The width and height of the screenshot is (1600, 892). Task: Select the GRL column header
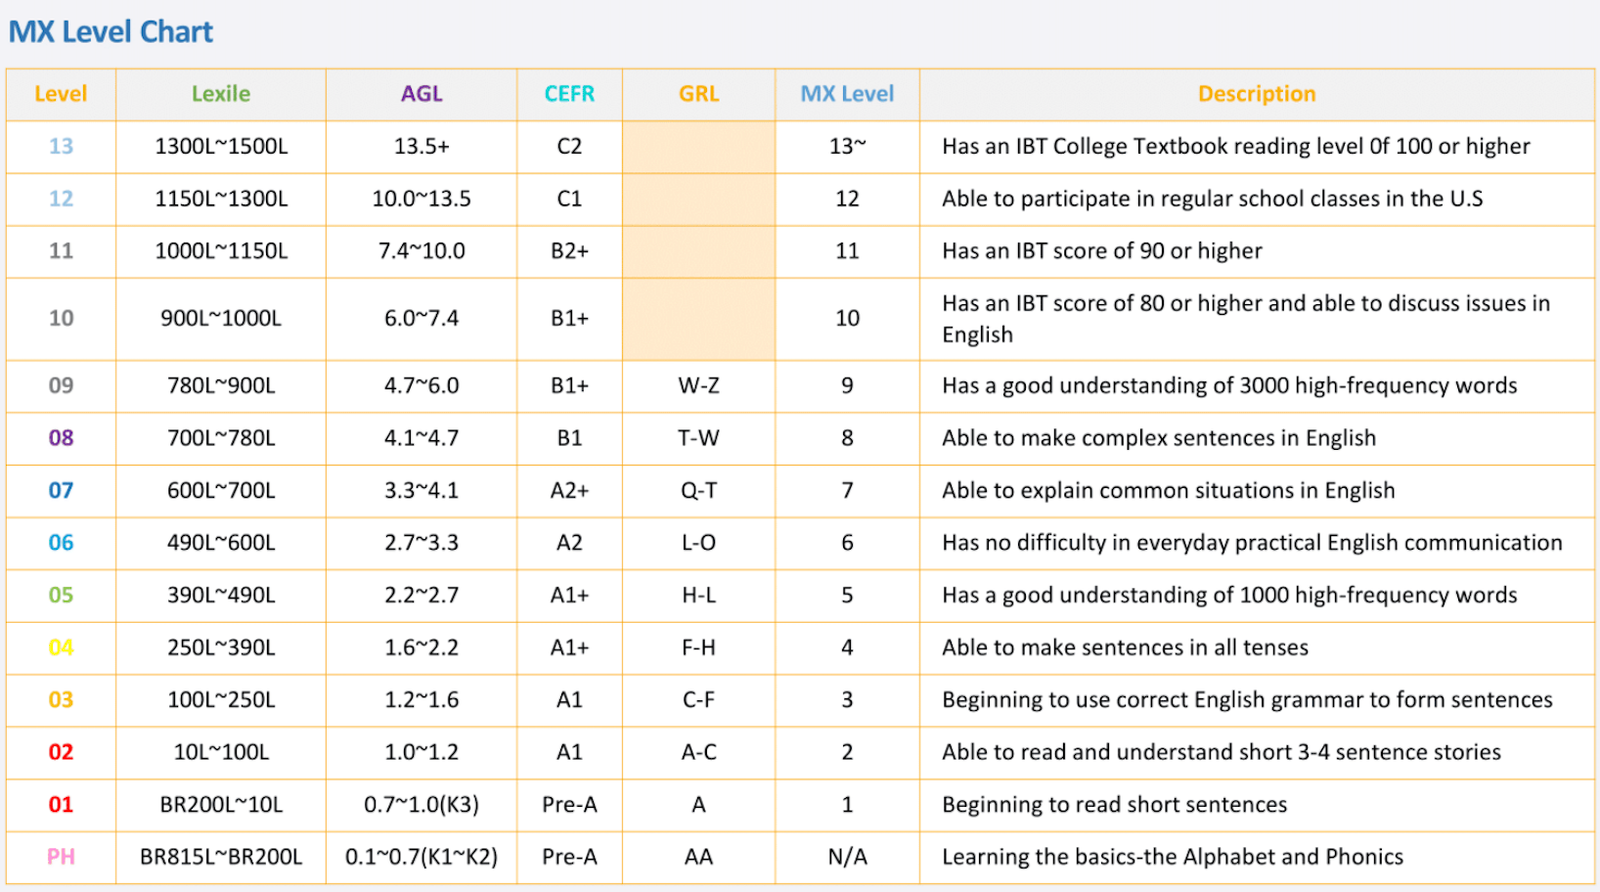[698, 94]
